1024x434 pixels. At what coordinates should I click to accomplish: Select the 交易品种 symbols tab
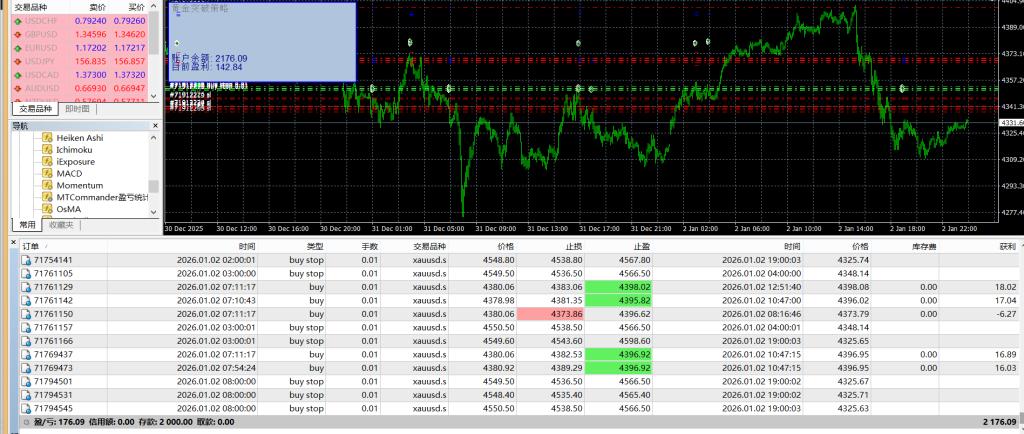click(x=33, y=109)
